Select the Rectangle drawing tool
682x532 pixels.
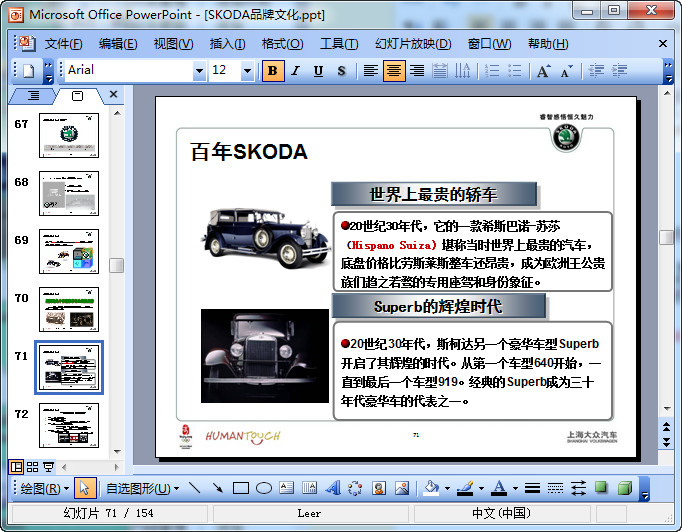tap(240, 488)
